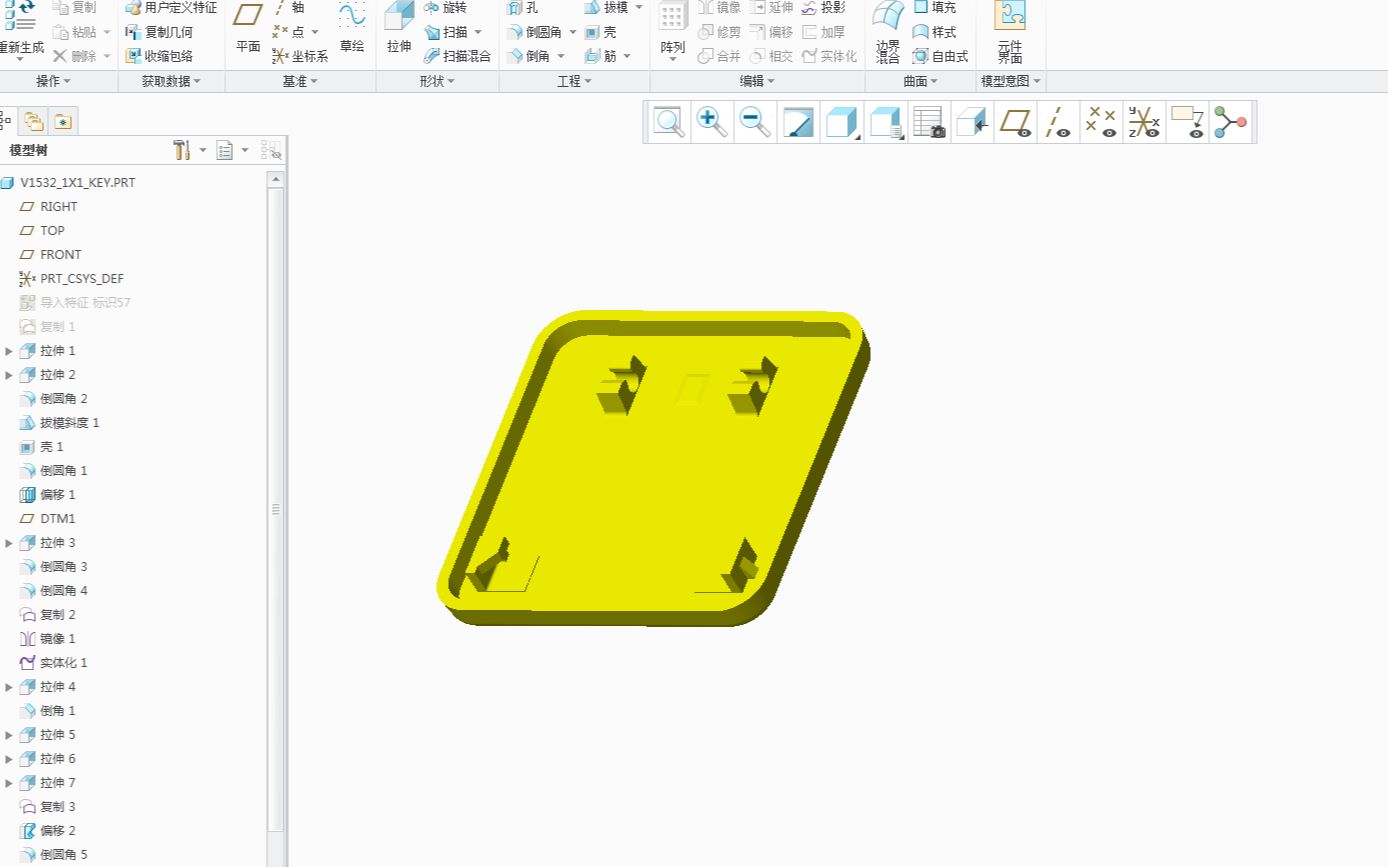Expand the 拉伸 1 feature node
This screenshot has width=1388, height=867.
(9, 350)
